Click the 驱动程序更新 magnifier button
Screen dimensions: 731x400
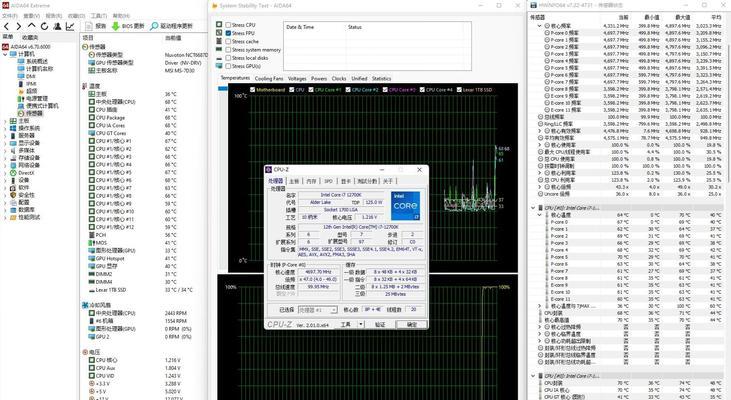click(172, 26)
